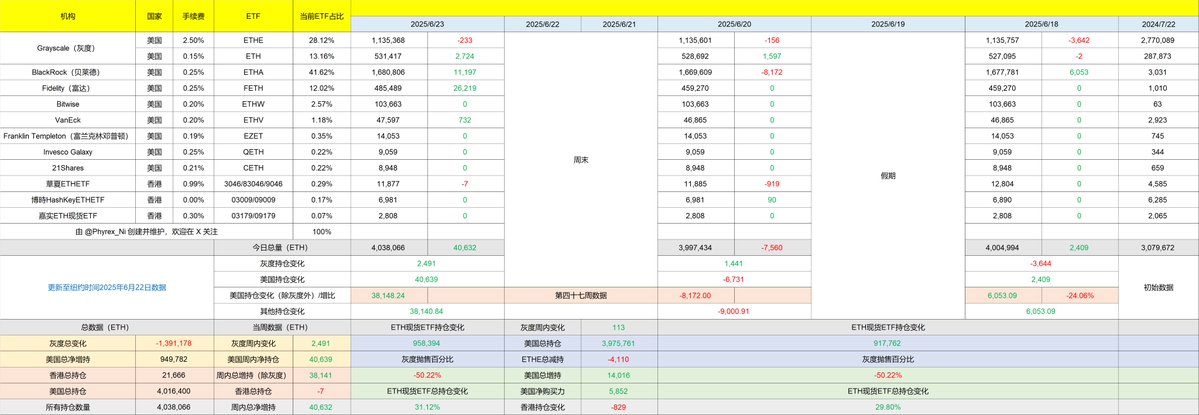Screen dimensions: 1199x415
Task: Click the 40,632 daily total change
Action: pos(465,248)
